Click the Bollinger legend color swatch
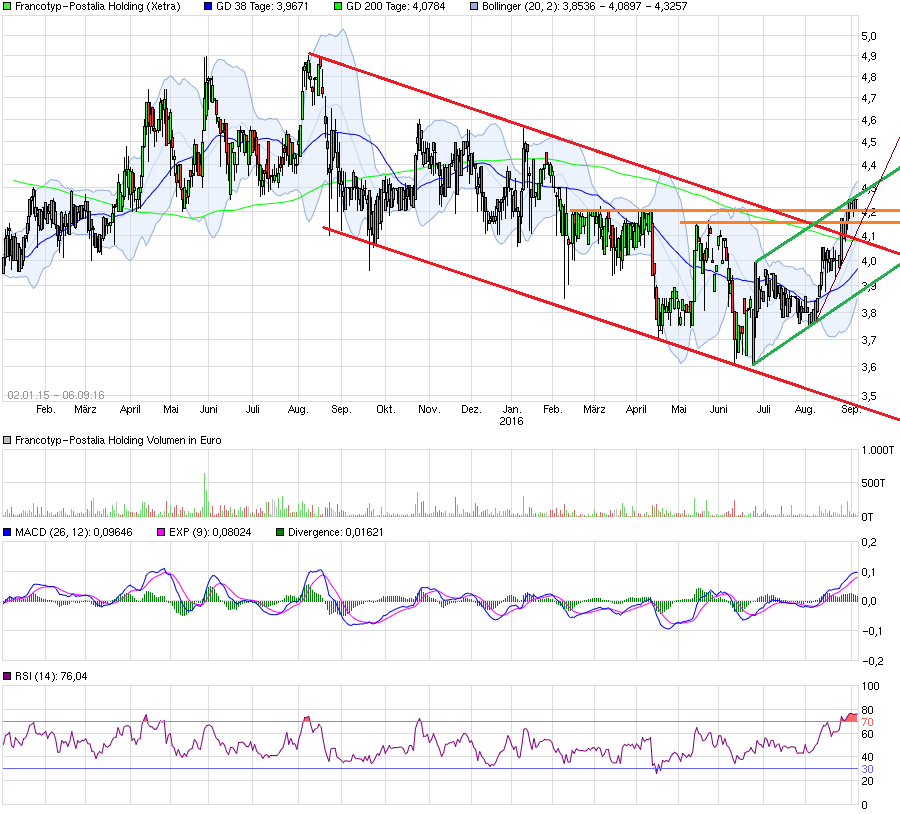 click(x=474, y=7)
